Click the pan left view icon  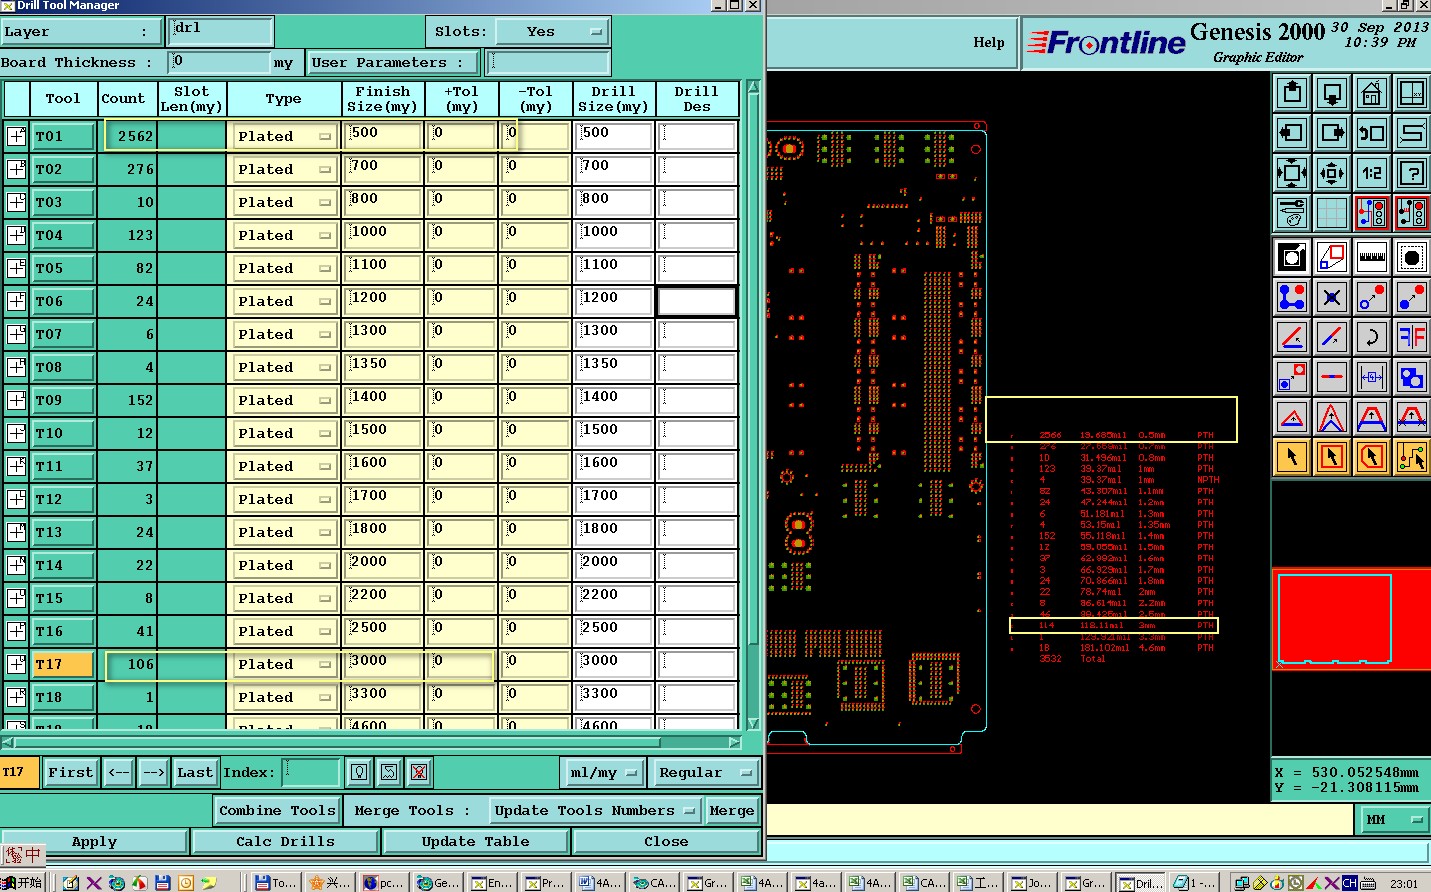pyautogui.click(x=1292, y=133)
